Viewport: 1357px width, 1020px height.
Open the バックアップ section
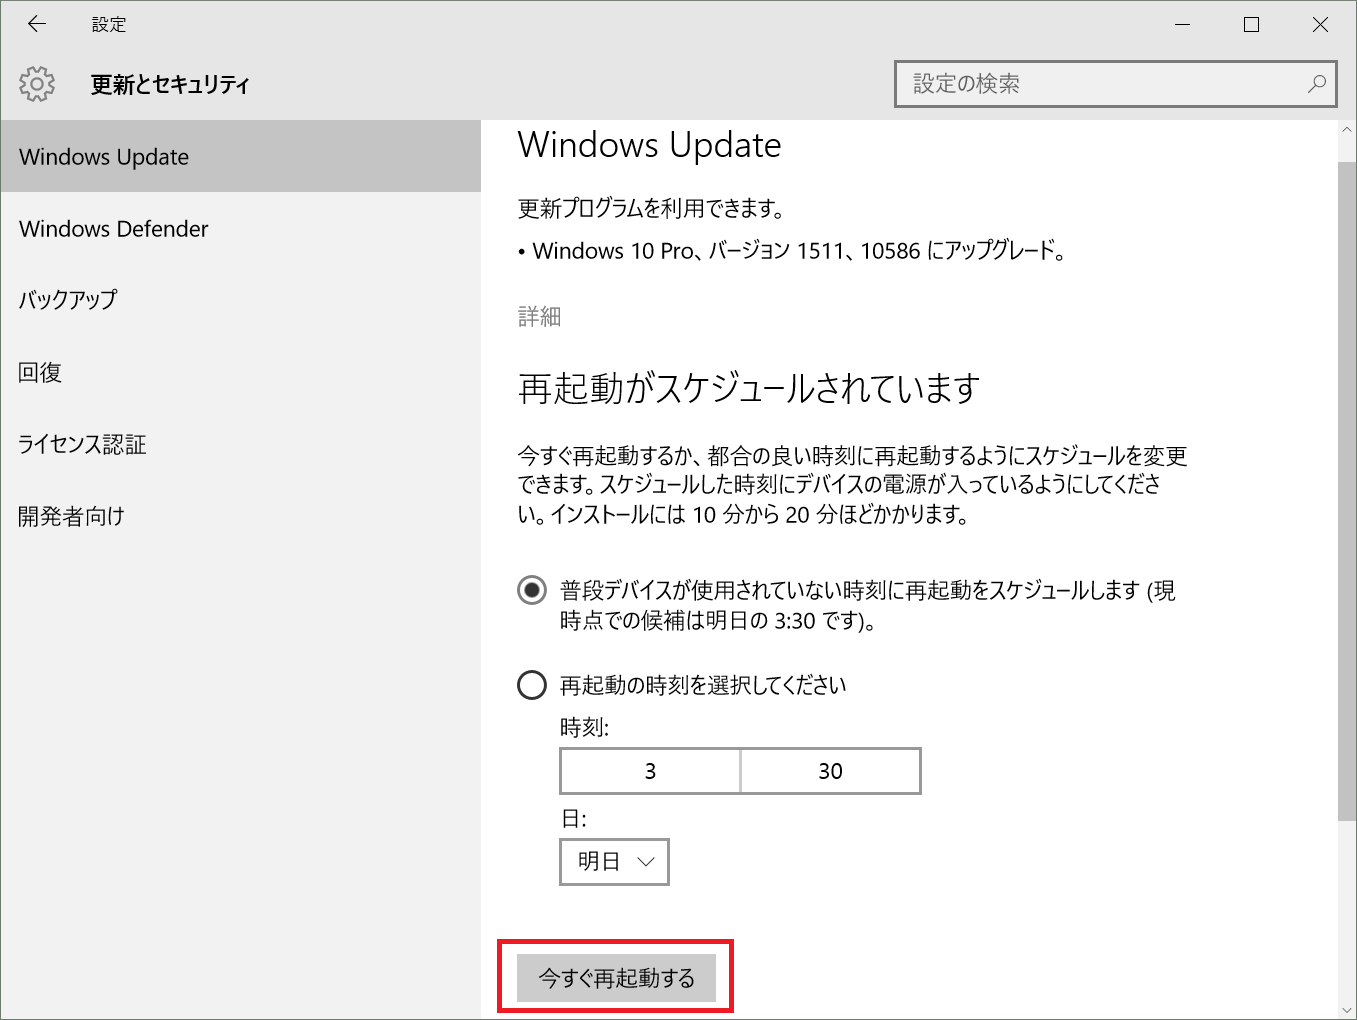240,300
